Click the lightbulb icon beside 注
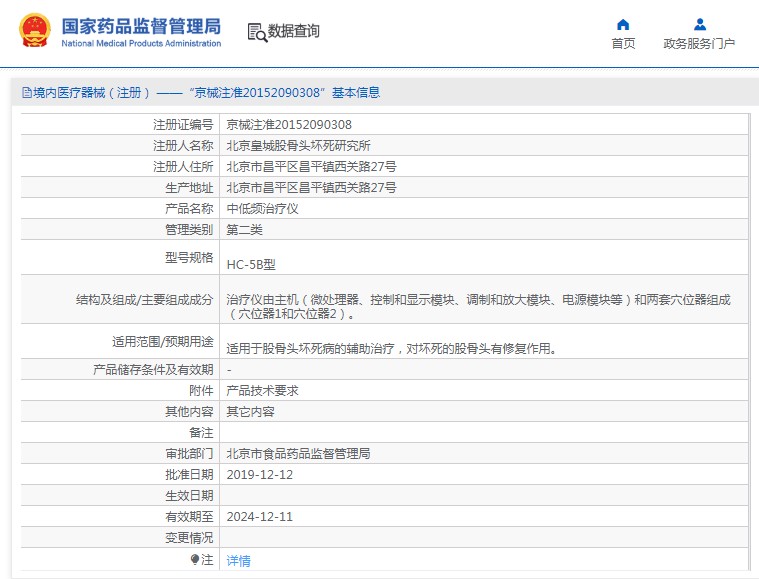The image size is (759, 579). 196,560
